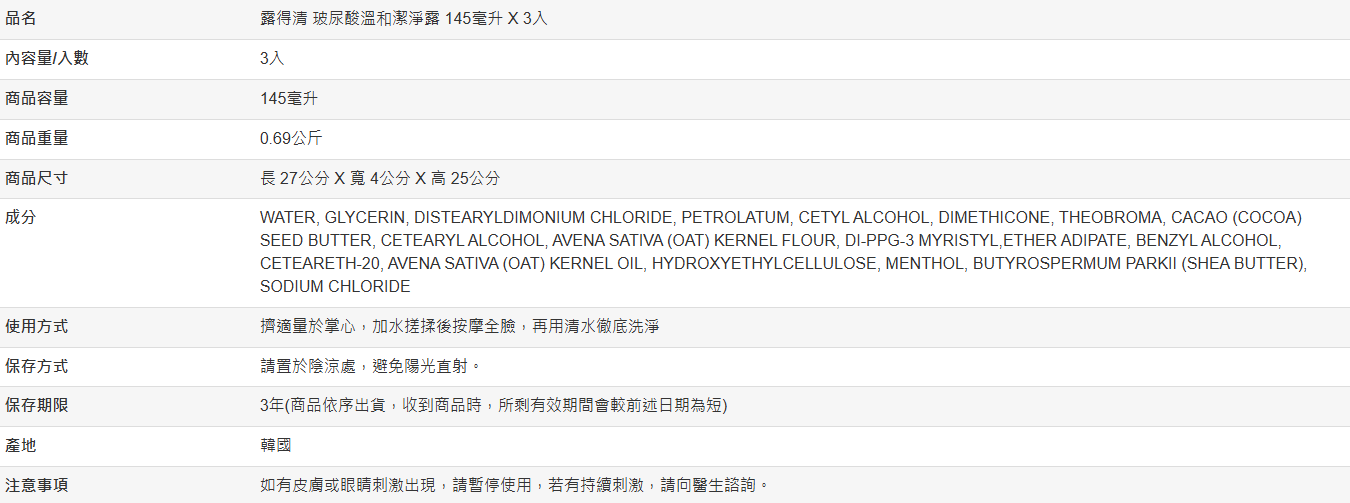Click the 產地 label
This screenshot has width=1350, height=503.
21,445
